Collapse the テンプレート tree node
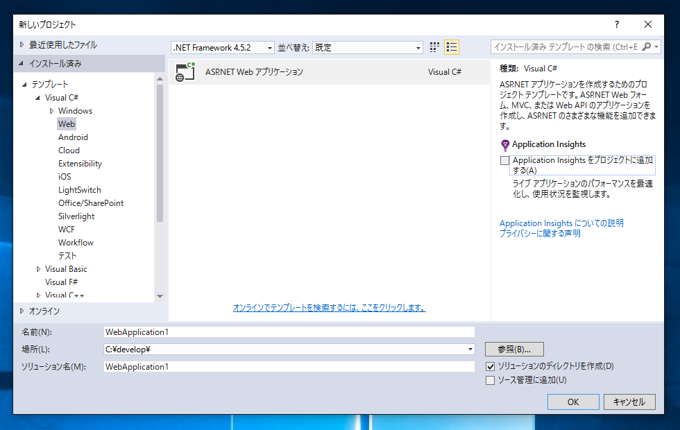The width and height of the screenshot is (680, 430). coord(24,85)
